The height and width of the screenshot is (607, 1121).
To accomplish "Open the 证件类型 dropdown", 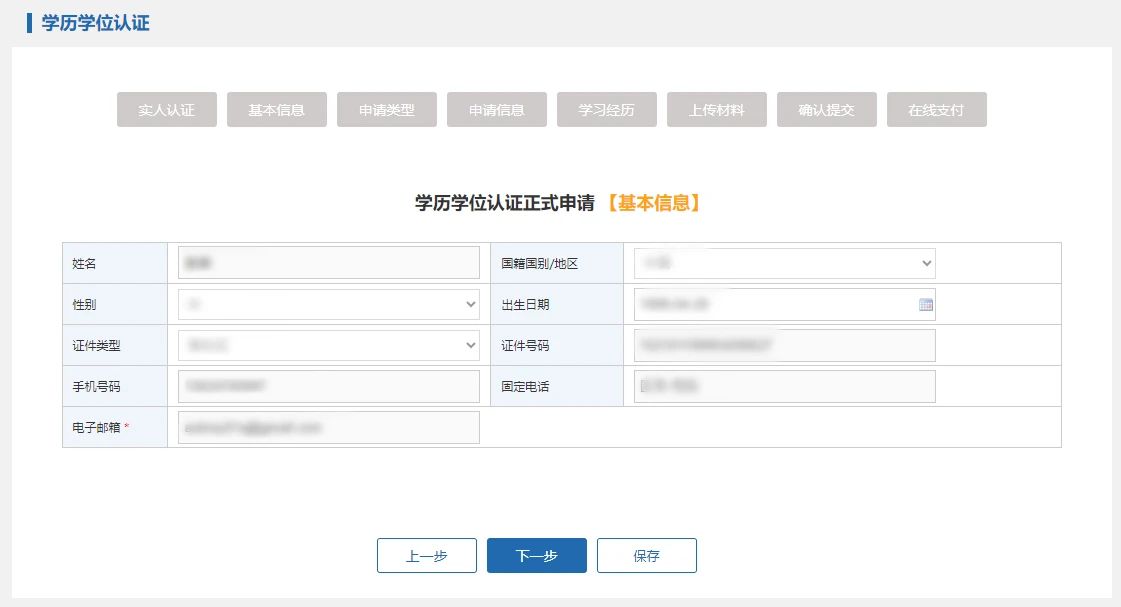I will [328, 346].
